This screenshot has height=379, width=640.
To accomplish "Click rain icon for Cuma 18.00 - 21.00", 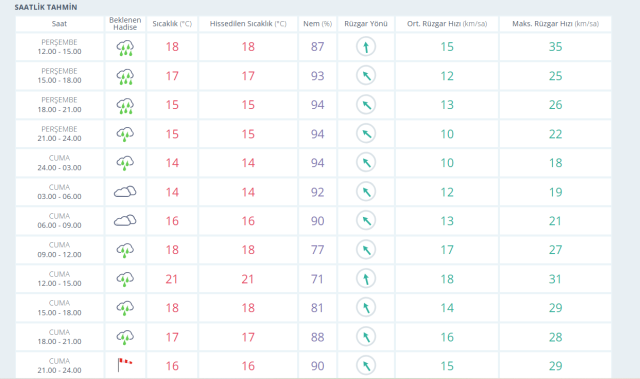I will [125, 337].
